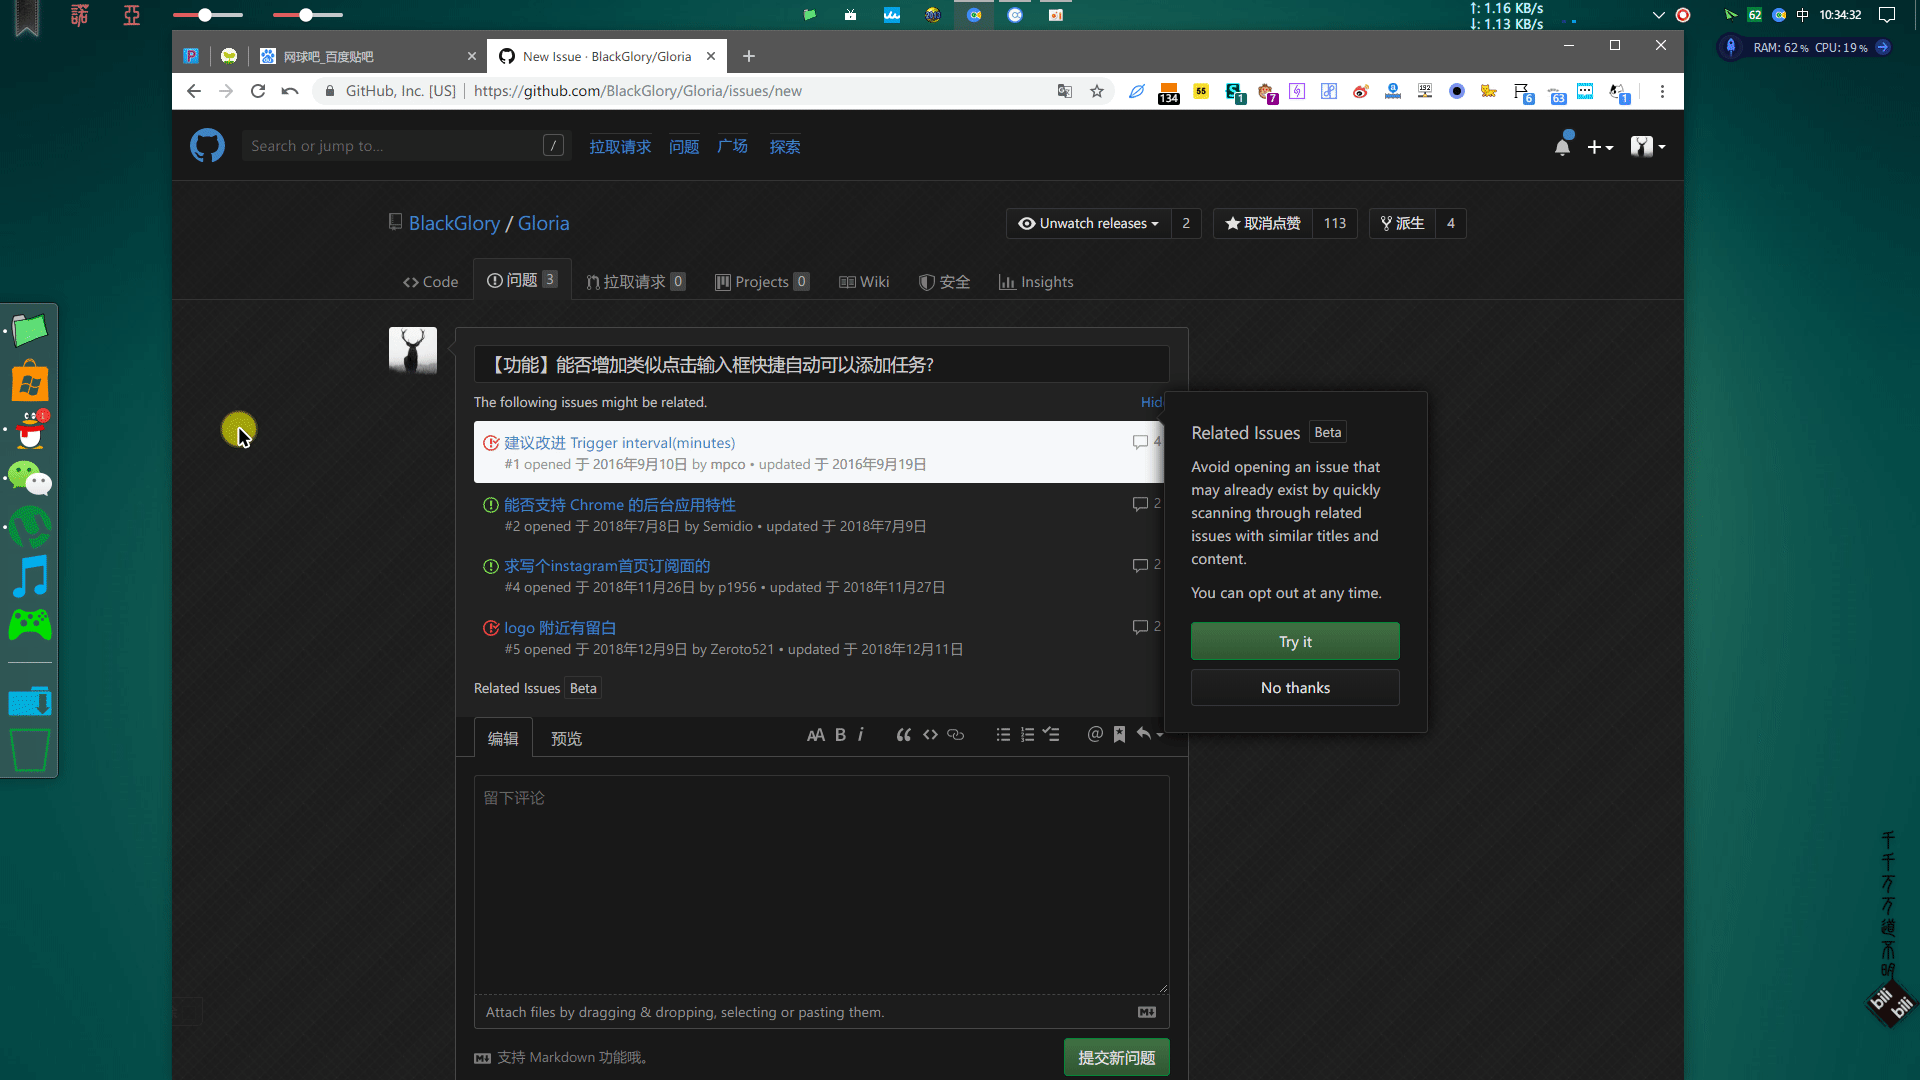
Task: Reload the page
Action: [258, 91]
